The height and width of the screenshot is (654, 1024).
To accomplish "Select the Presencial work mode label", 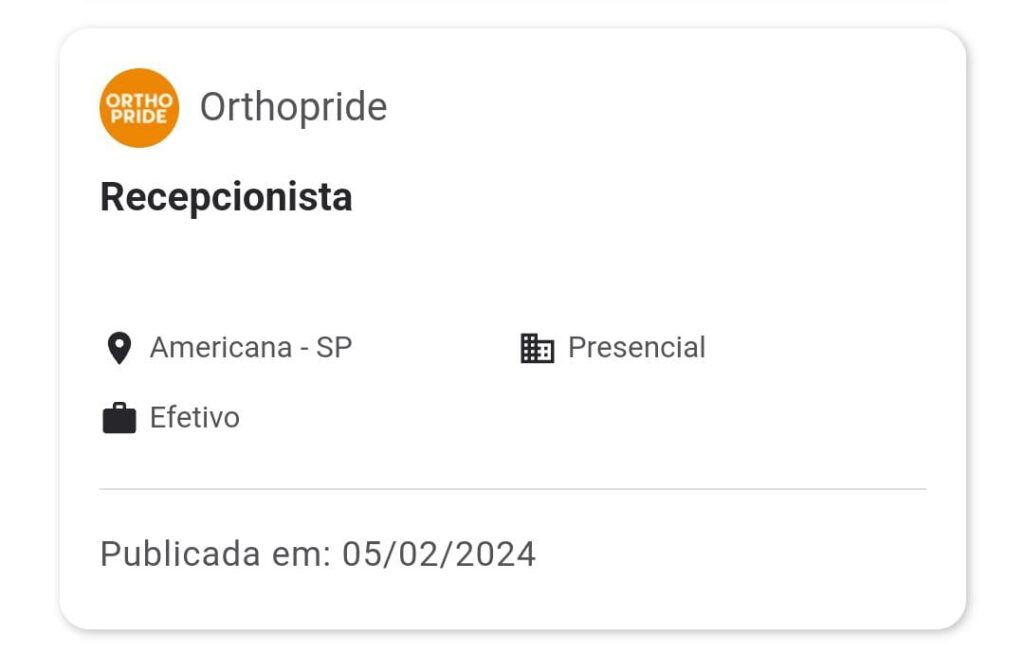I will (637, 348).
